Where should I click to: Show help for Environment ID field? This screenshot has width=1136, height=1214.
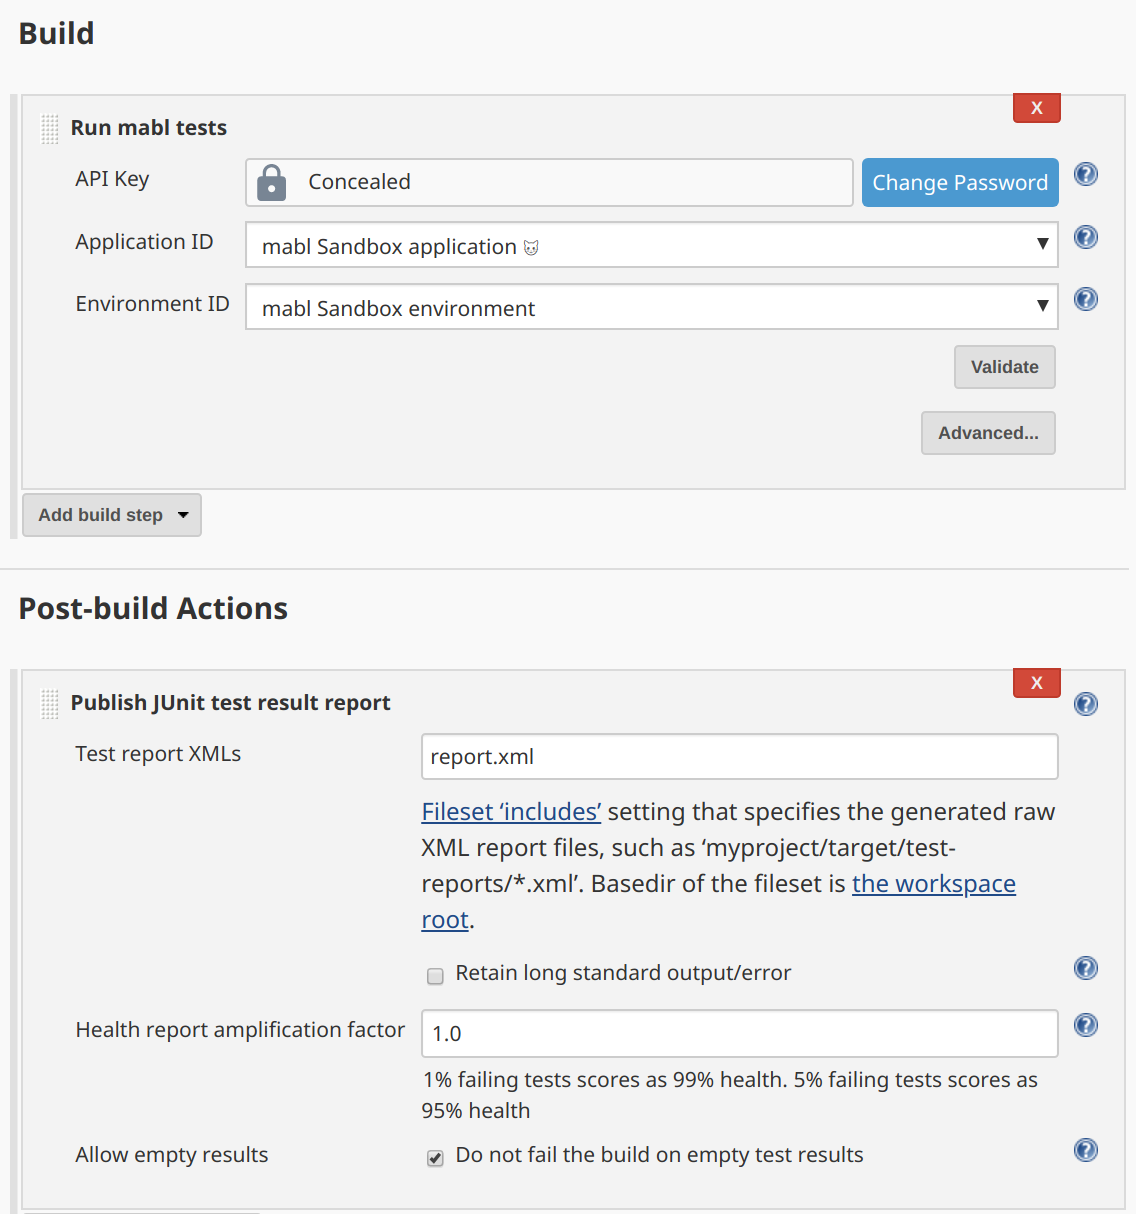(x=1085, y=300)
